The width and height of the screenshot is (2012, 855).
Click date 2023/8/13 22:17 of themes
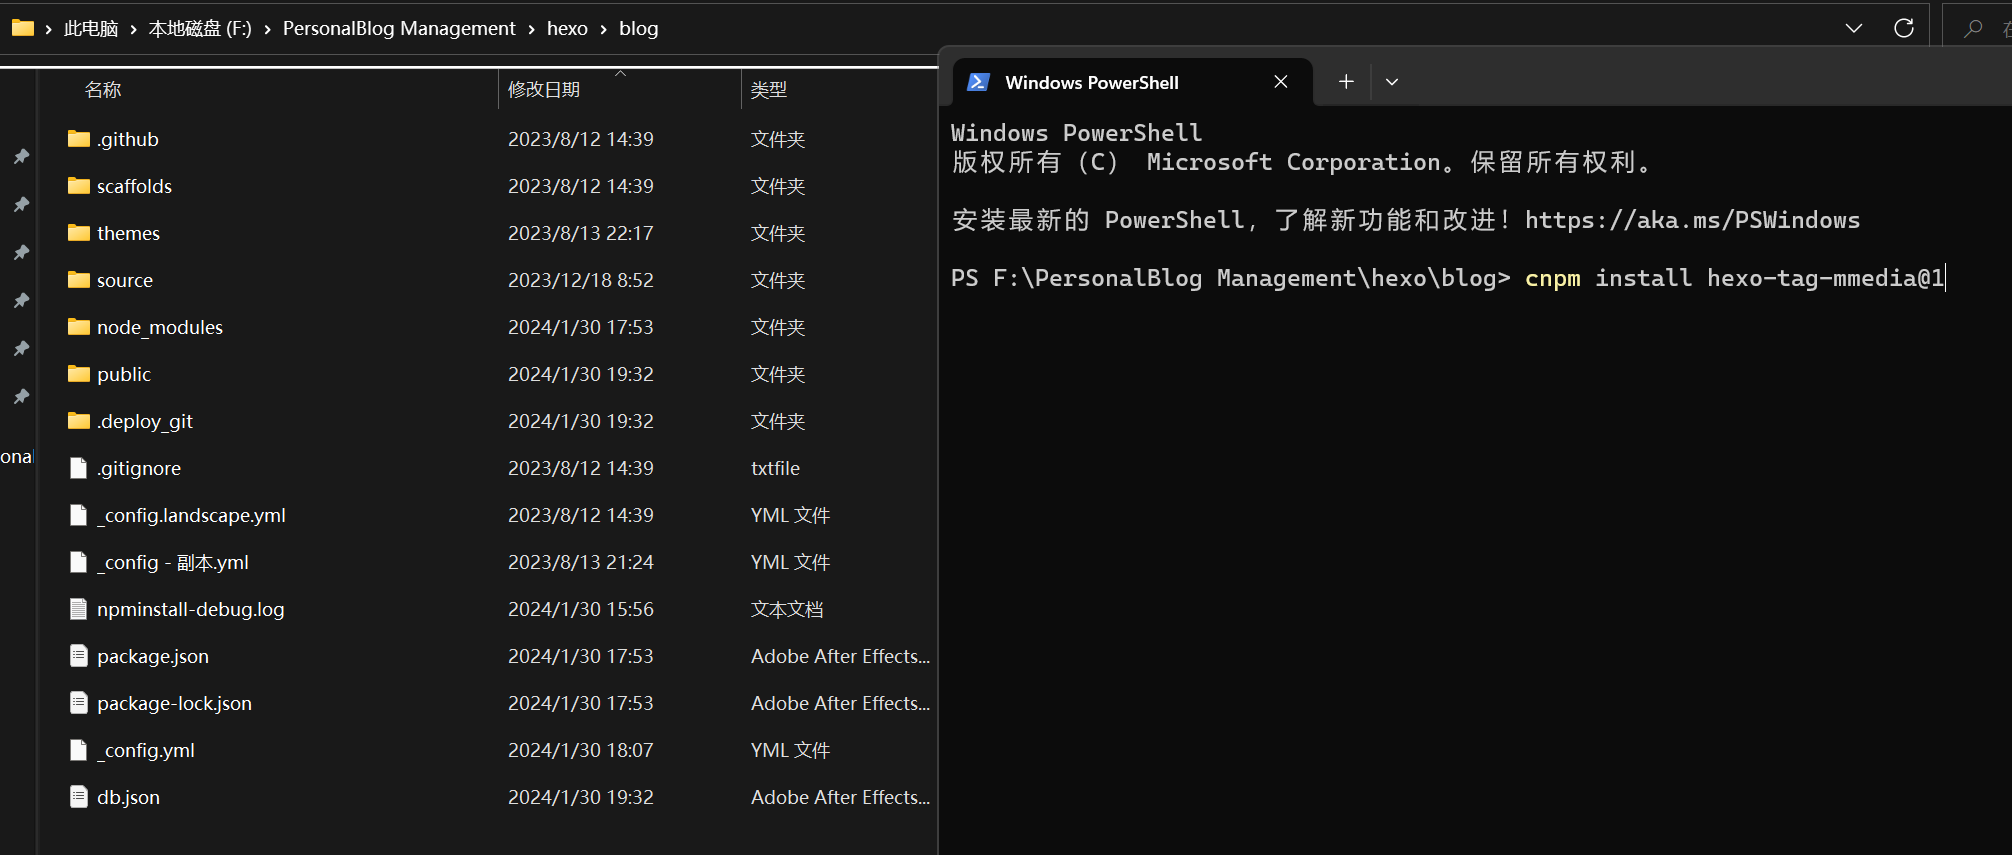(x=580, y=233)
